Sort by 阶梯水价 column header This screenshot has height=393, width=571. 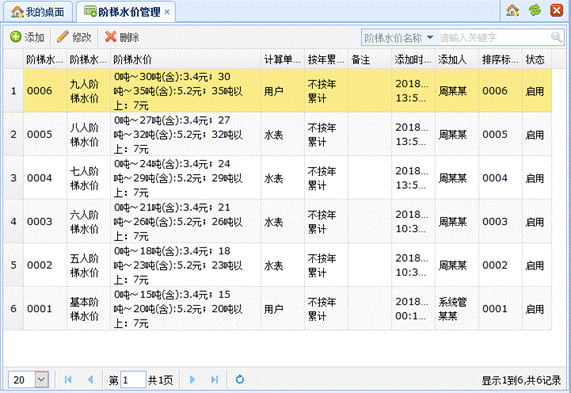click(185, 59)
